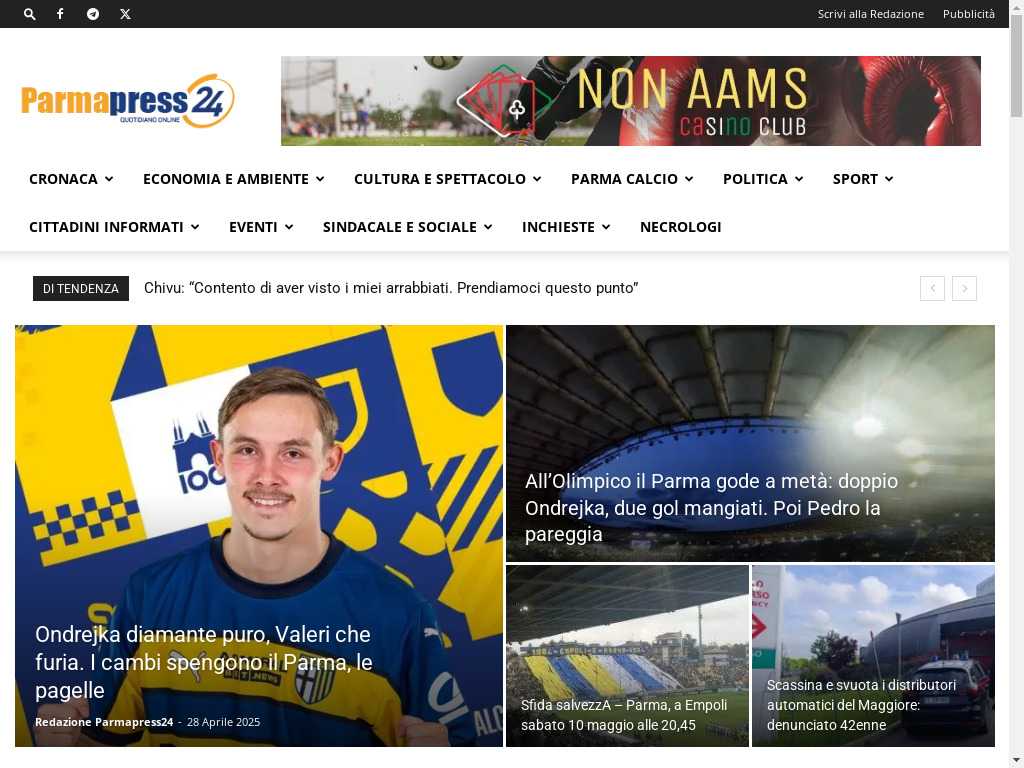
Task: Click Scrivi alla Redazione link
Action: (871, 14)
